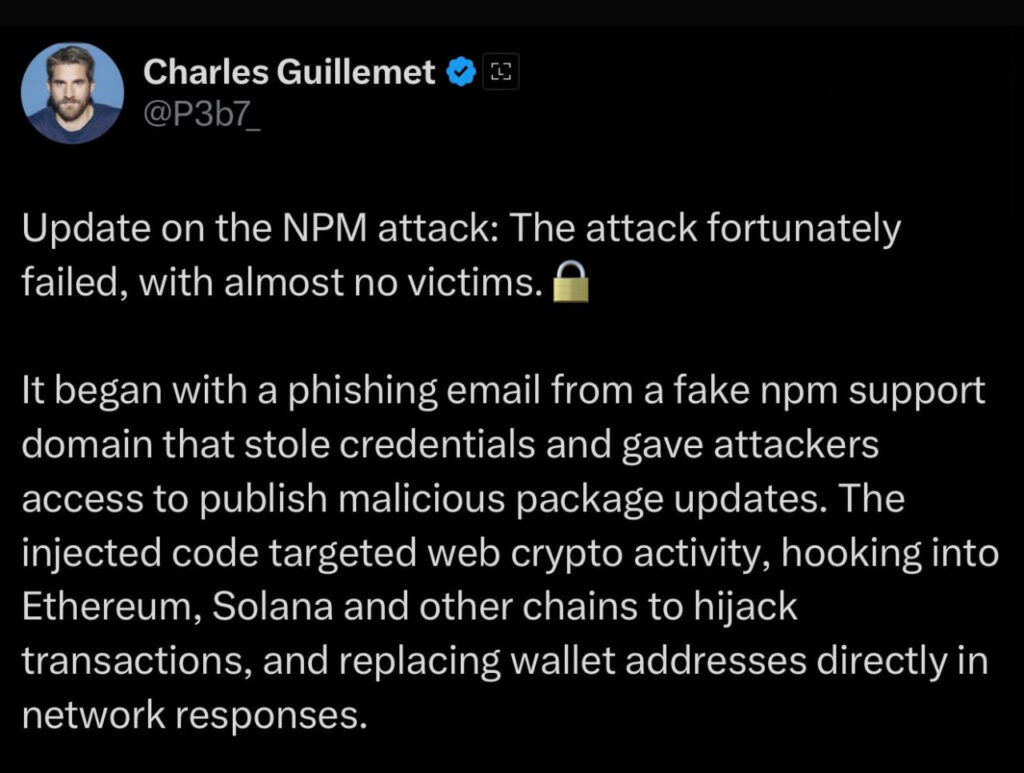
Task: Tap the lock symbol ending the first paragraph
Action: (568, 285)
